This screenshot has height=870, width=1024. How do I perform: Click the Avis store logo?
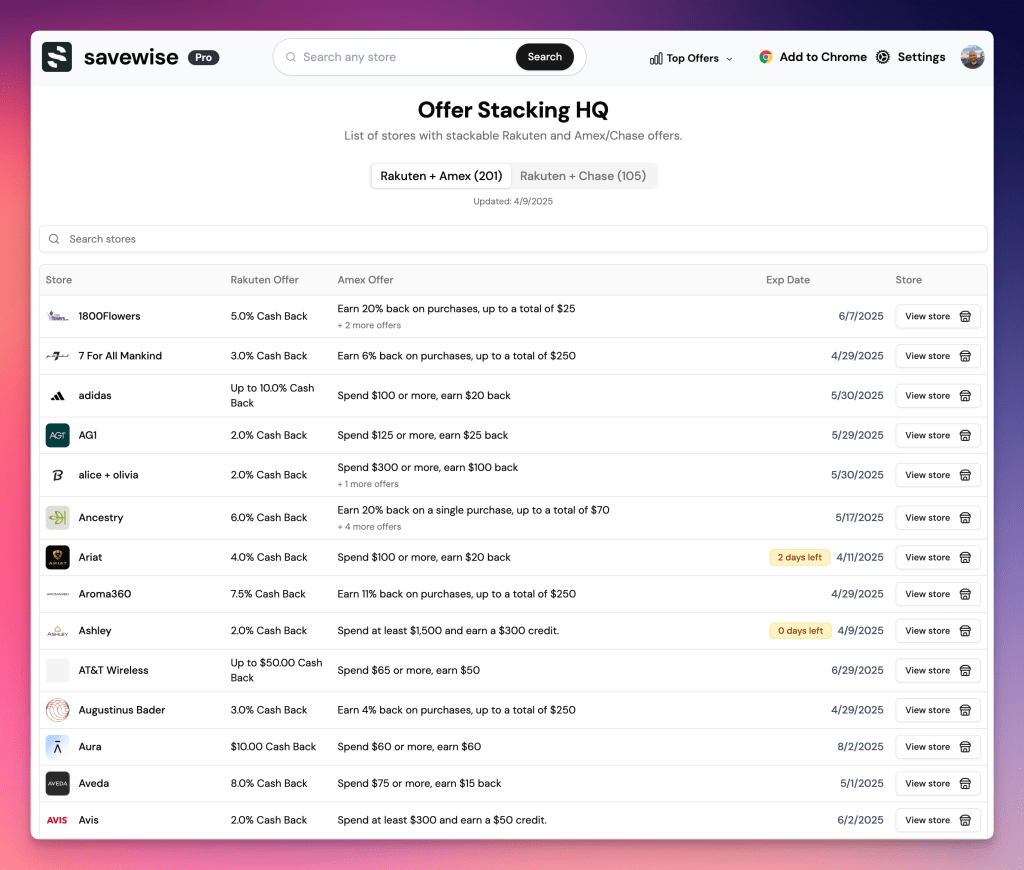pyautogui.click(x=57, y=820)
